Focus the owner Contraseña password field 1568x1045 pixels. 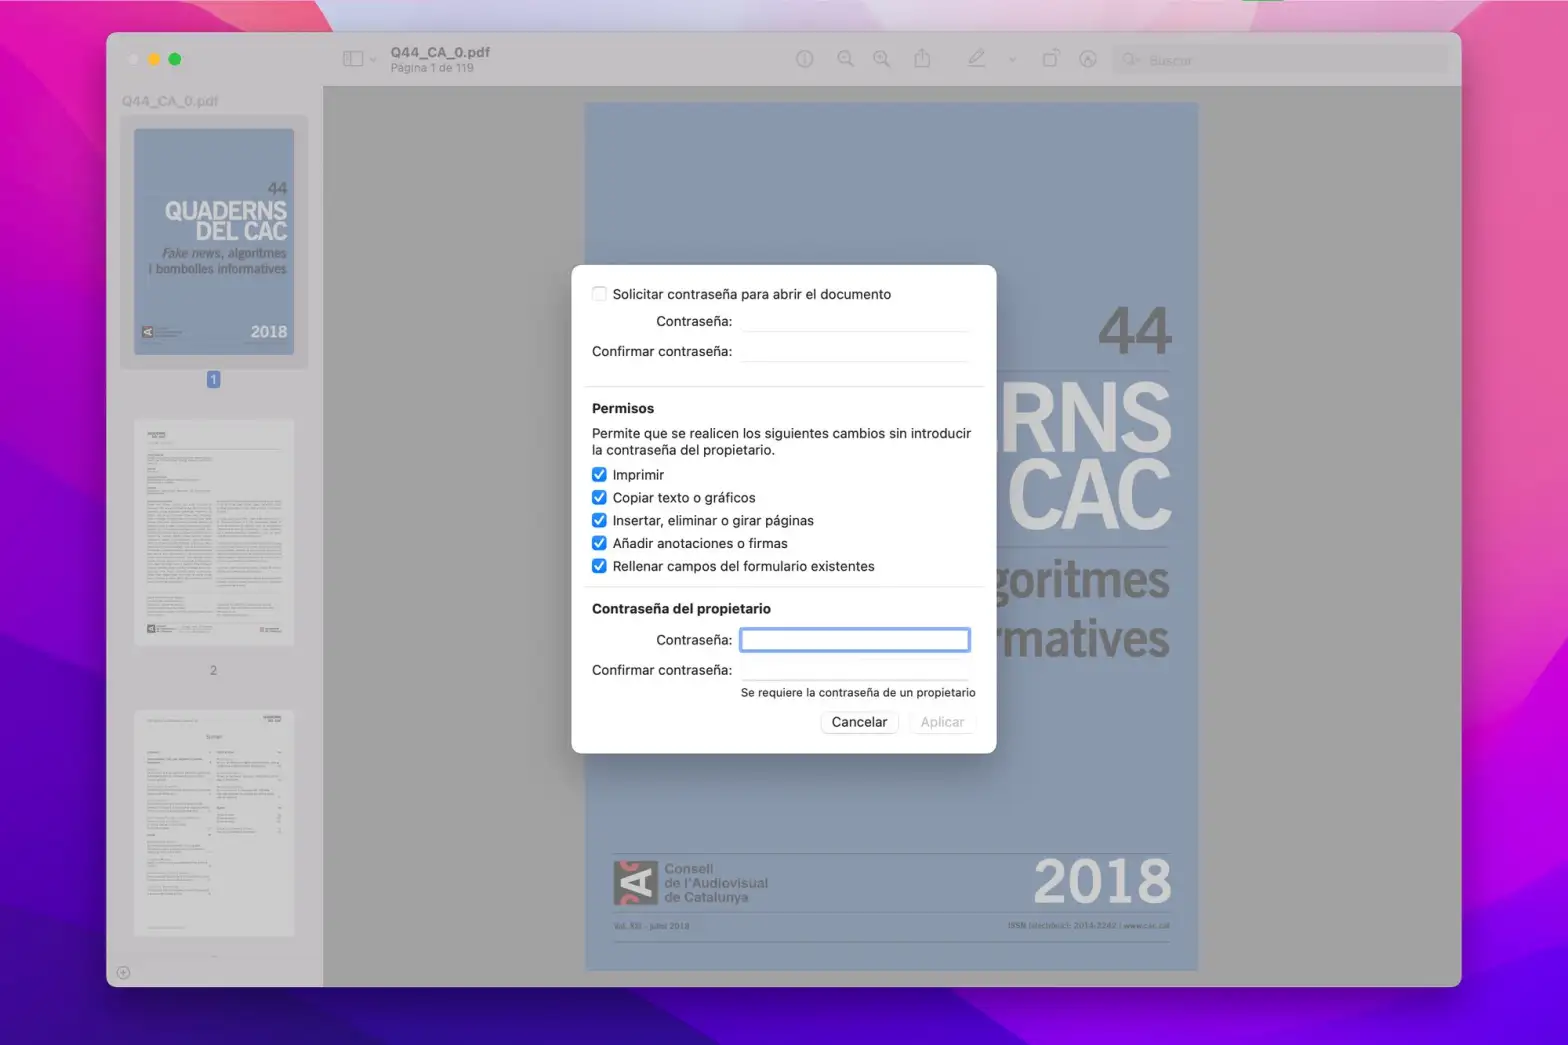click(x=855, y=640)
